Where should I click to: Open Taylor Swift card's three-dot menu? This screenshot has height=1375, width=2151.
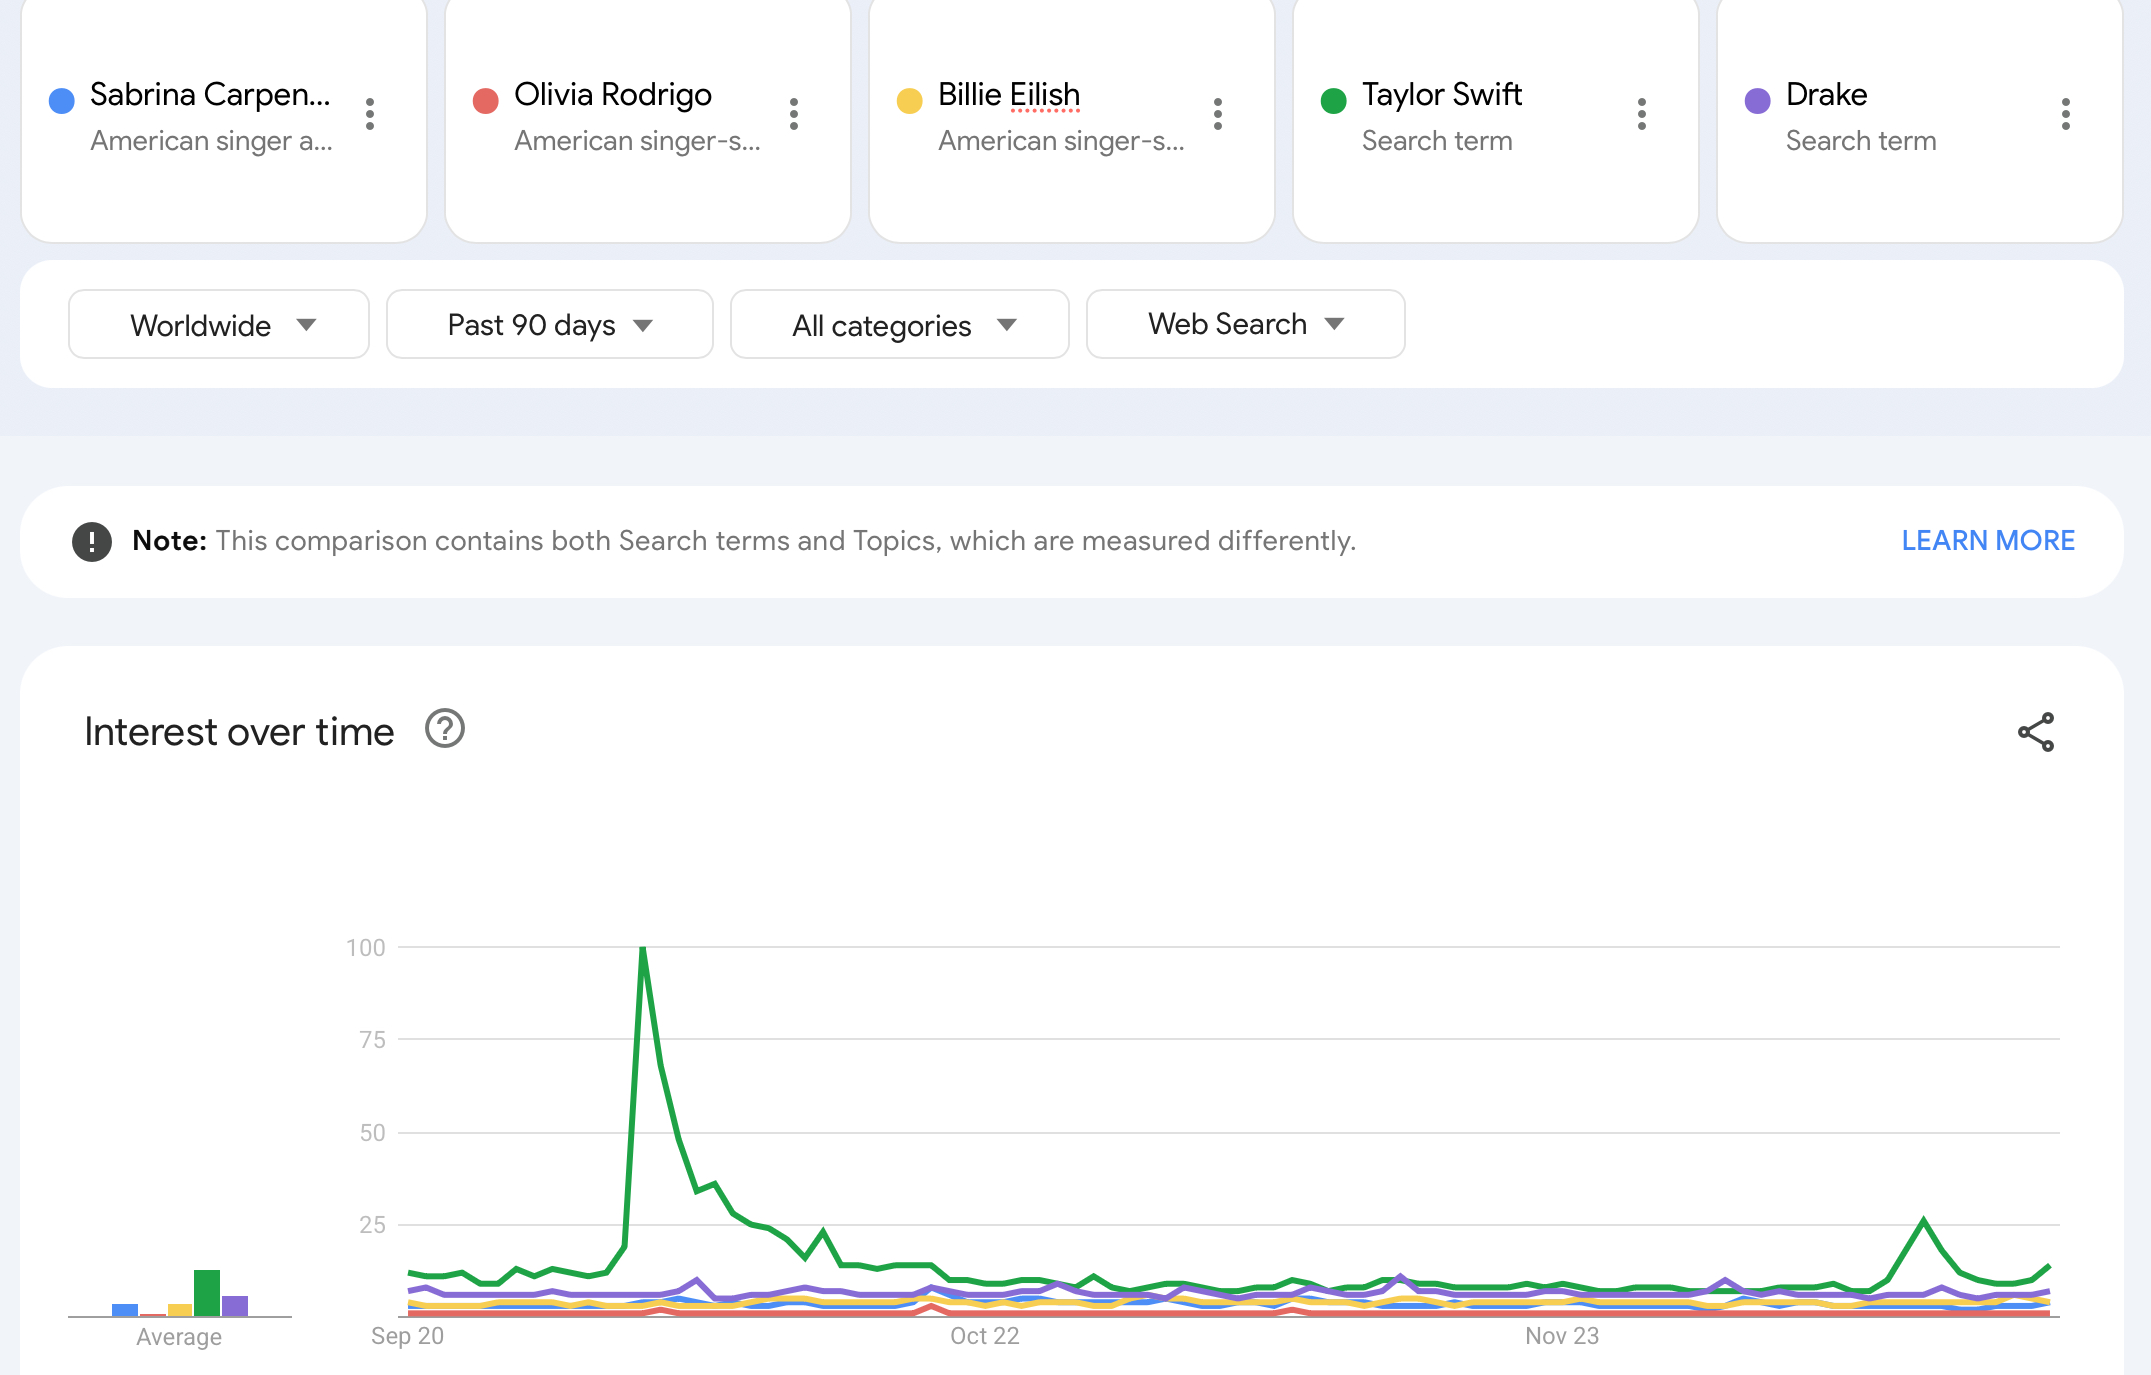1642,114
